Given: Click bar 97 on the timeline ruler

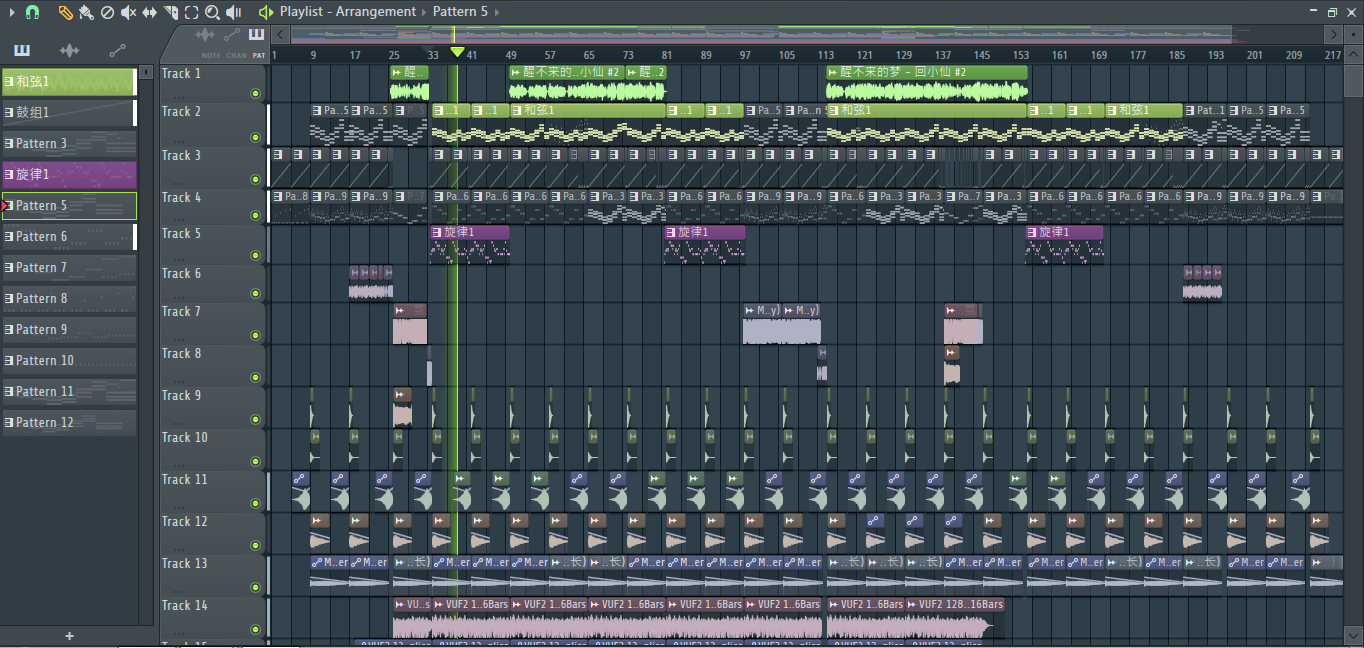Looking at the screenshot, I should click(745, 55).
